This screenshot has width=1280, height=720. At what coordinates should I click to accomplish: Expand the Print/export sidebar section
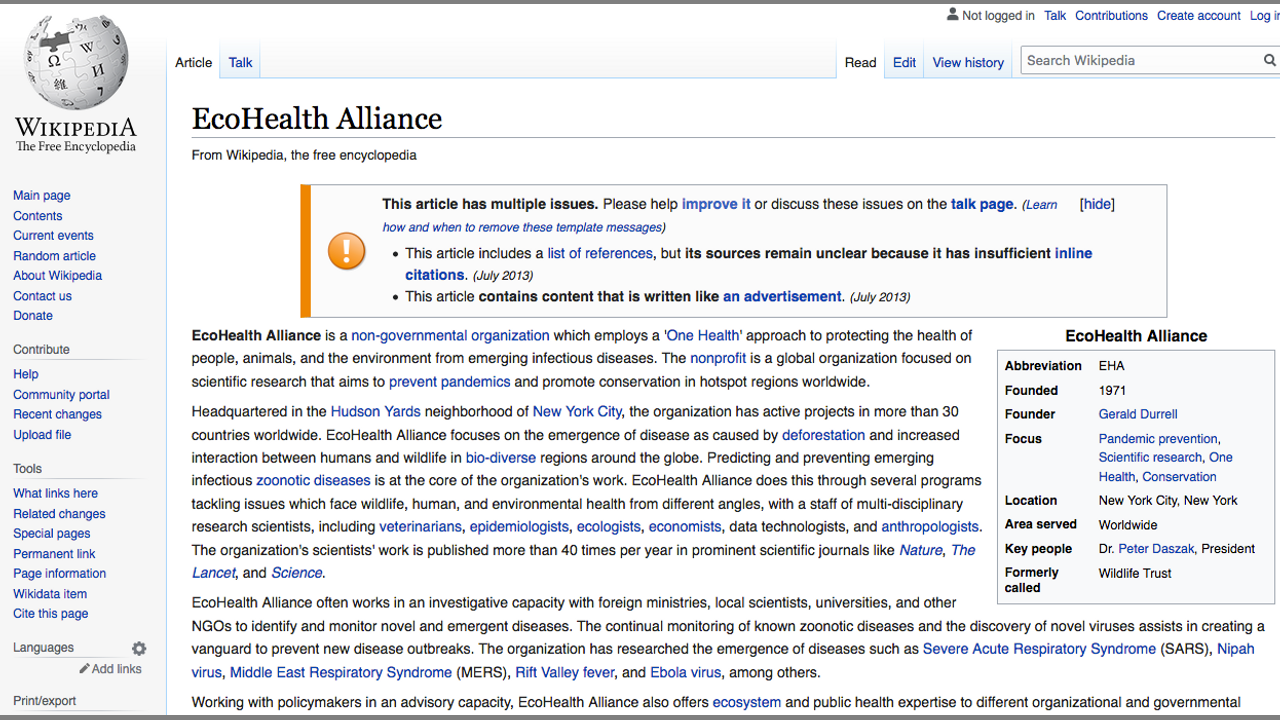pyautogui.click(x=44, y=701)
